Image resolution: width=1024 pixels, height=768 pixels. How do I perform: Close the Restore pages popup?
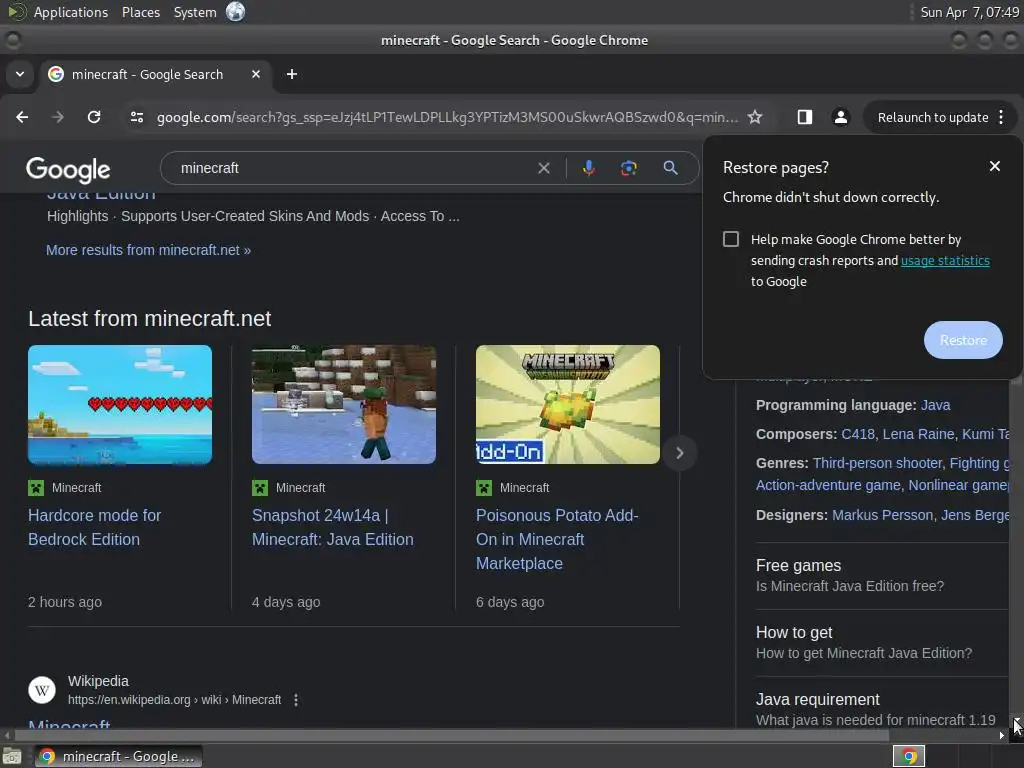(995, 167)
